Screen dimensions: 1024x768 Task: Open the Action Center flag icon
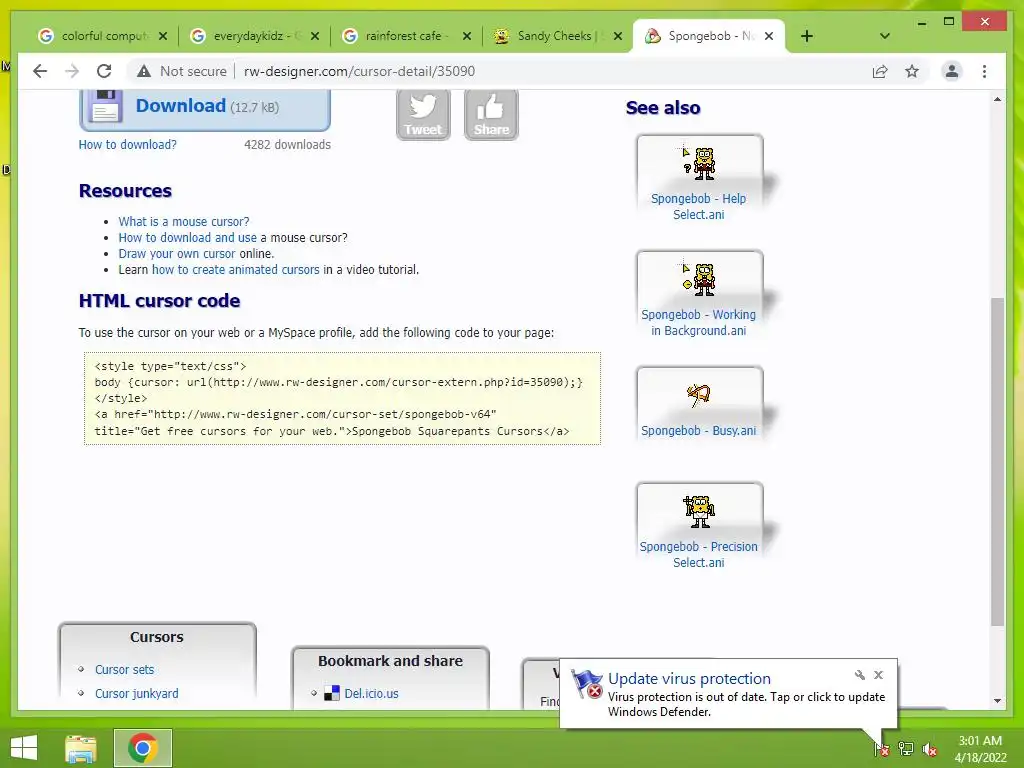click(x=881, y=748)
